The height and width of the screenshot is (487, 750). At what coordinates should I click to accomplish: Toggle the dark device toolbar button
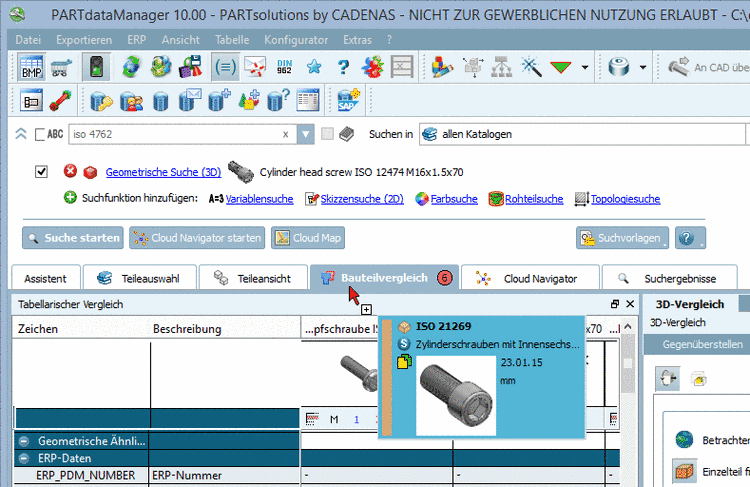[96, 67]
